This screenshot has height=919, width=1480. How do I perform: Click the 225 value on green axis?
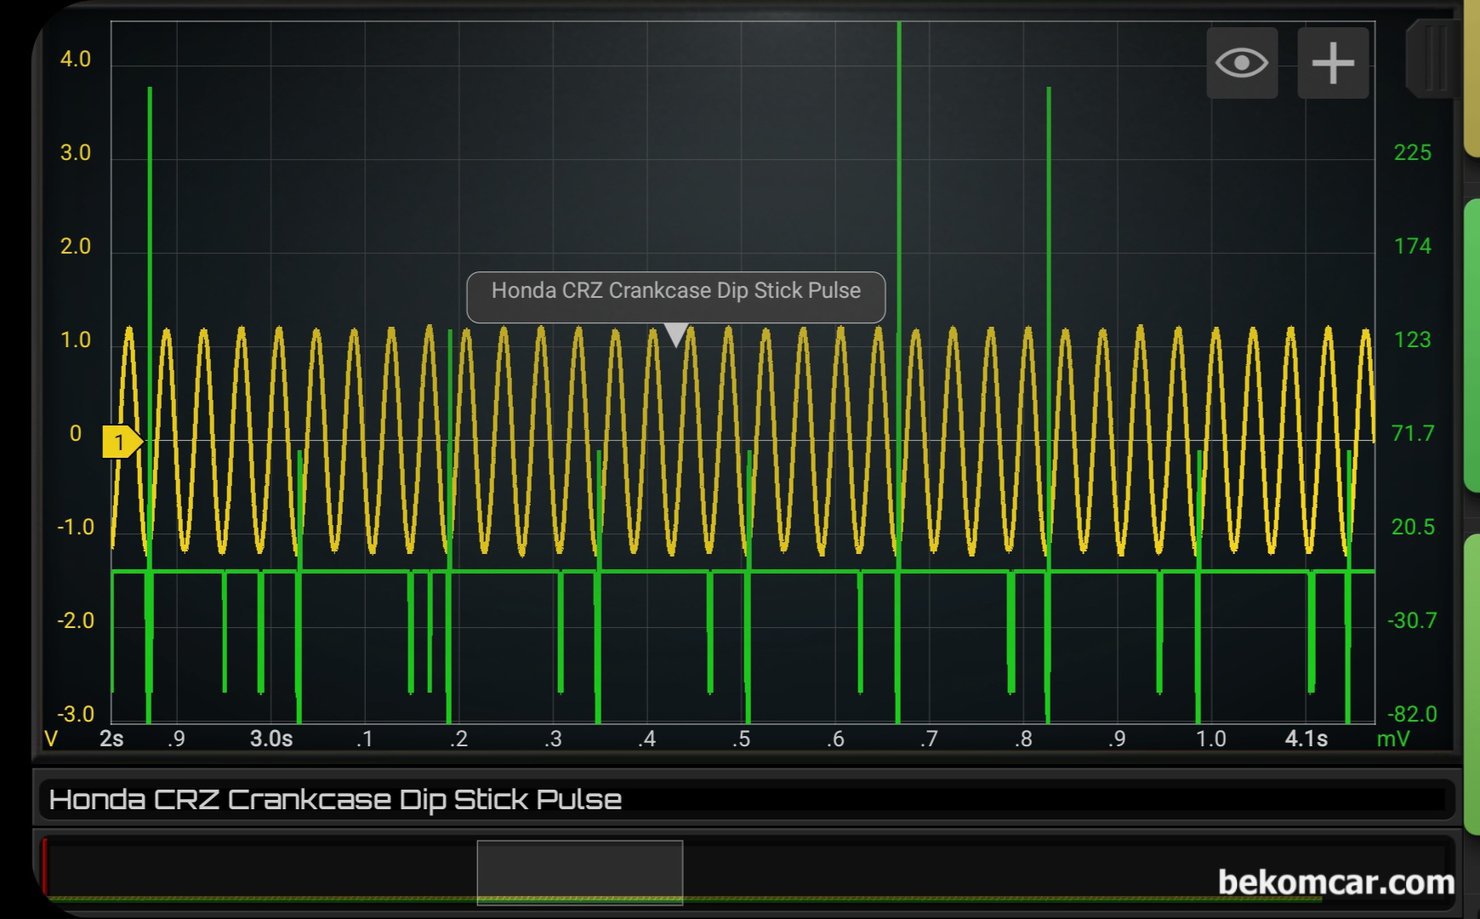point(1412,153)
